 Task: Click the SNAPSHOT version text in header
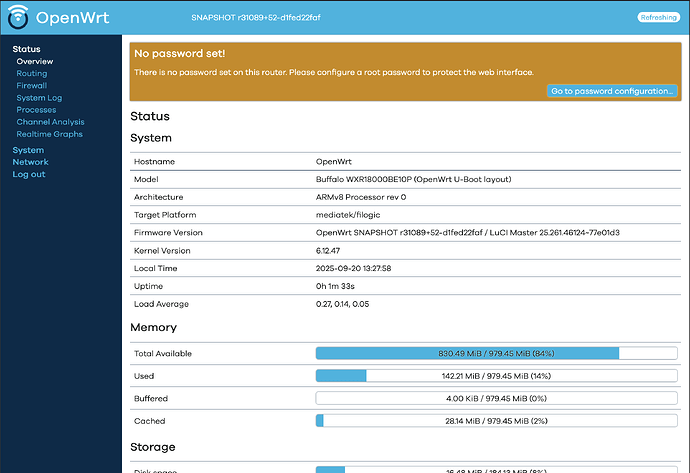(x=256, y=18)
